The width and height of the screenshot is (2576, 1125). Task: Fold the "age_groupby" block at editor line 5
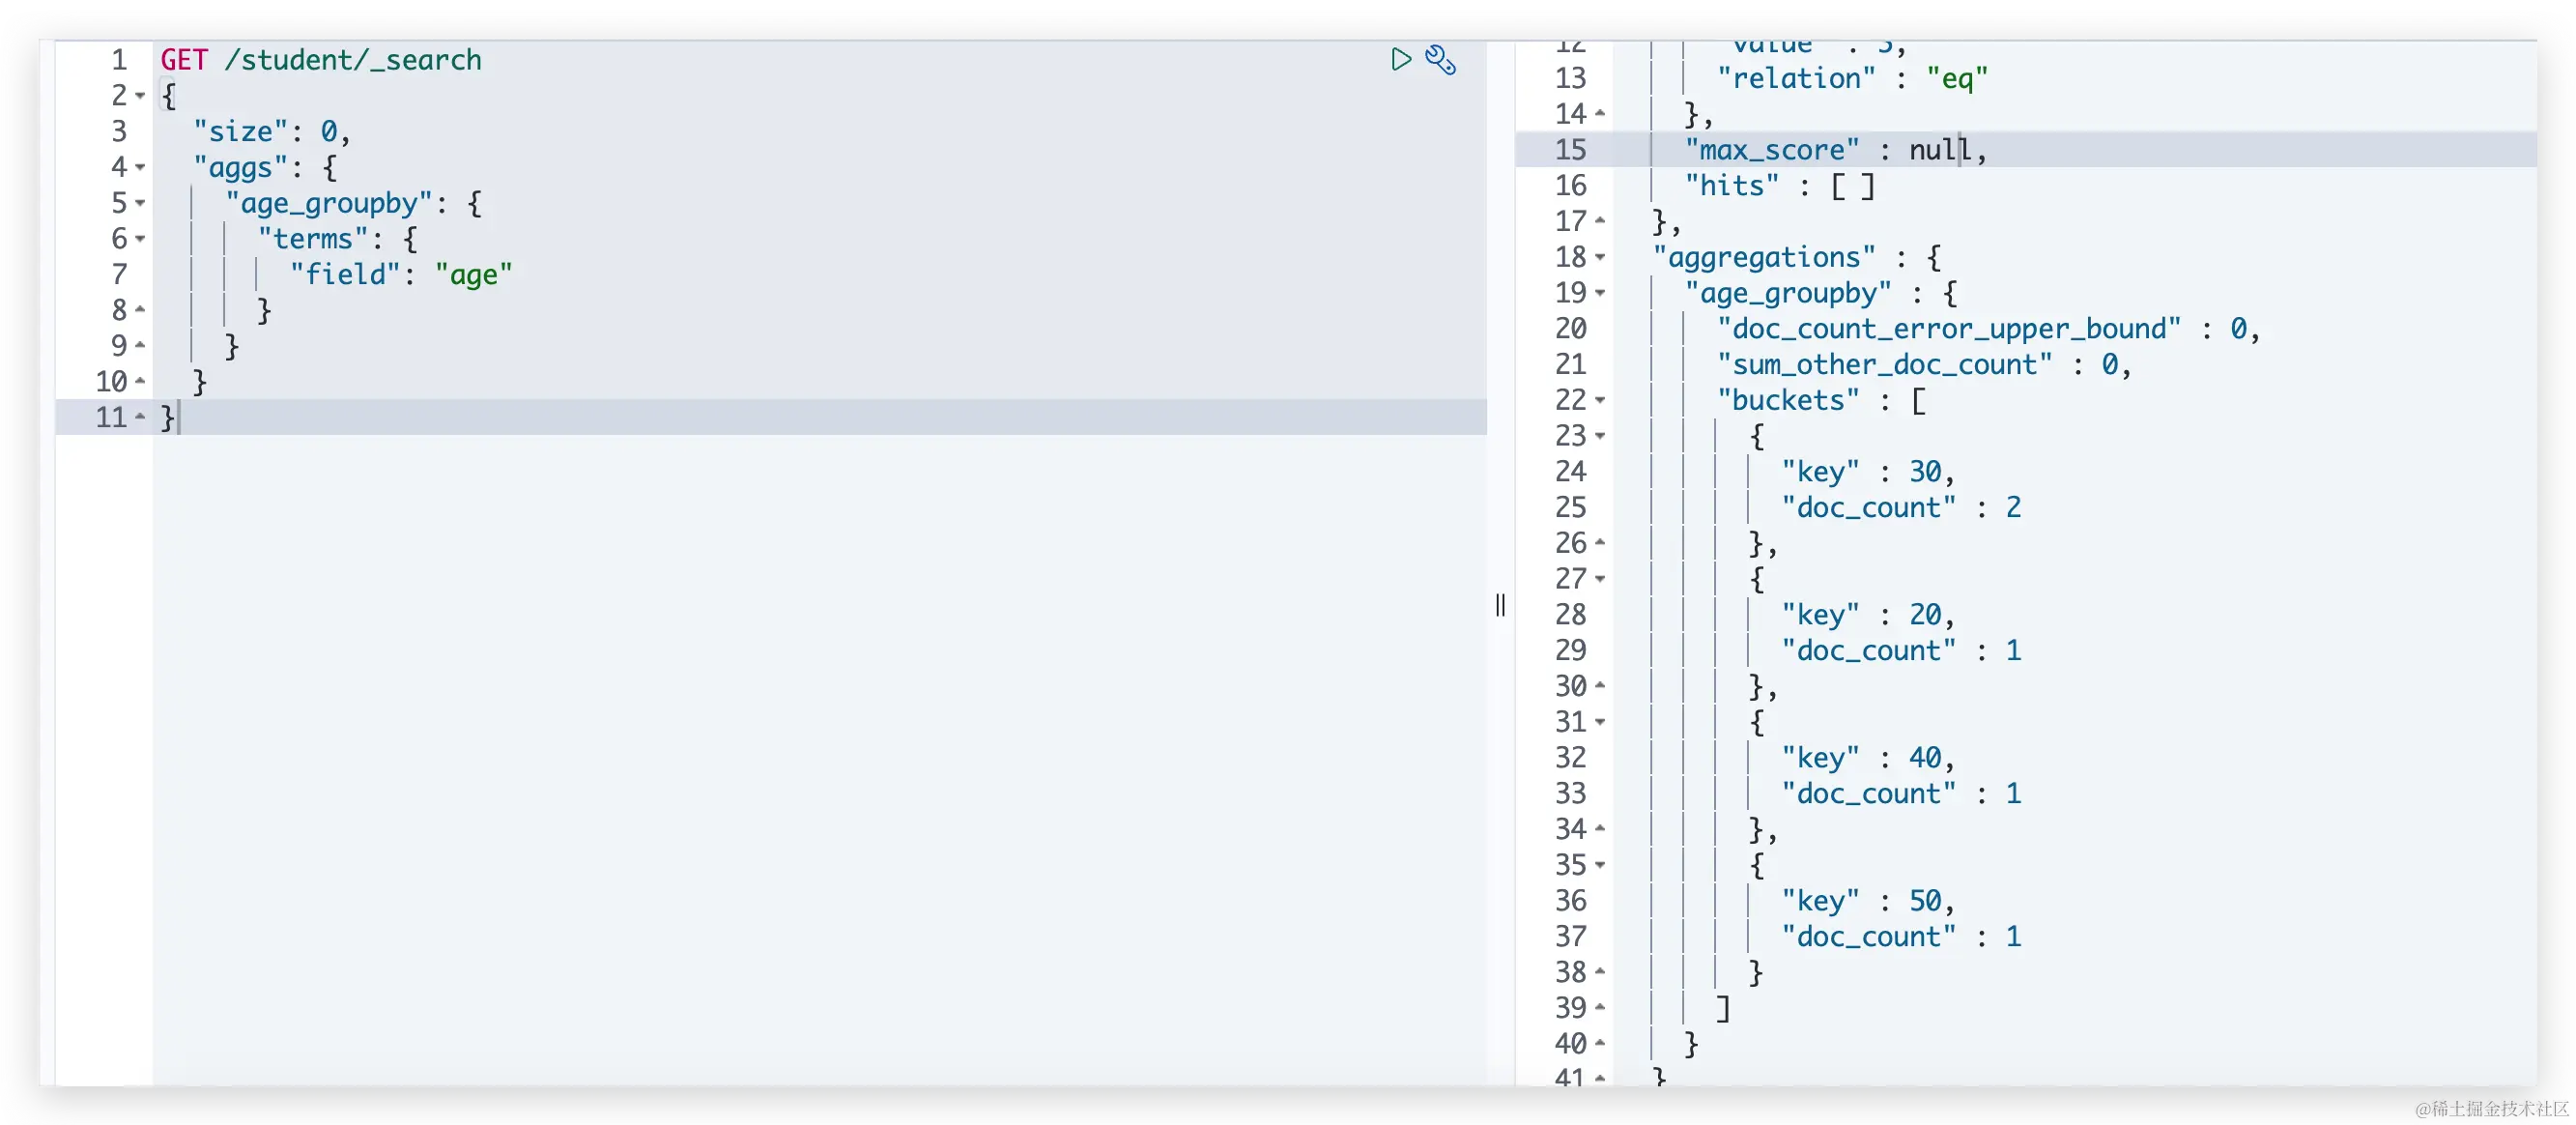pyautogui.click(x=140, y=203)
